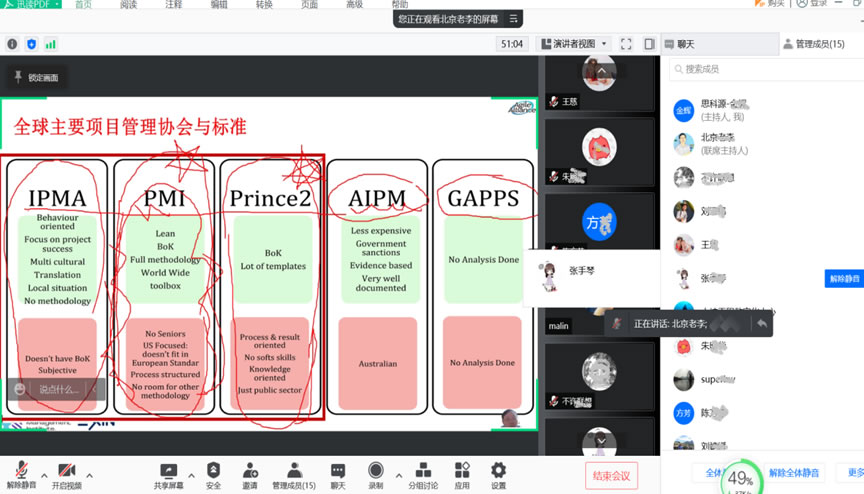This screenshot has height=494, width=864.
Task: Click the 解除静音 button for member 张
Action: [844, 279]
